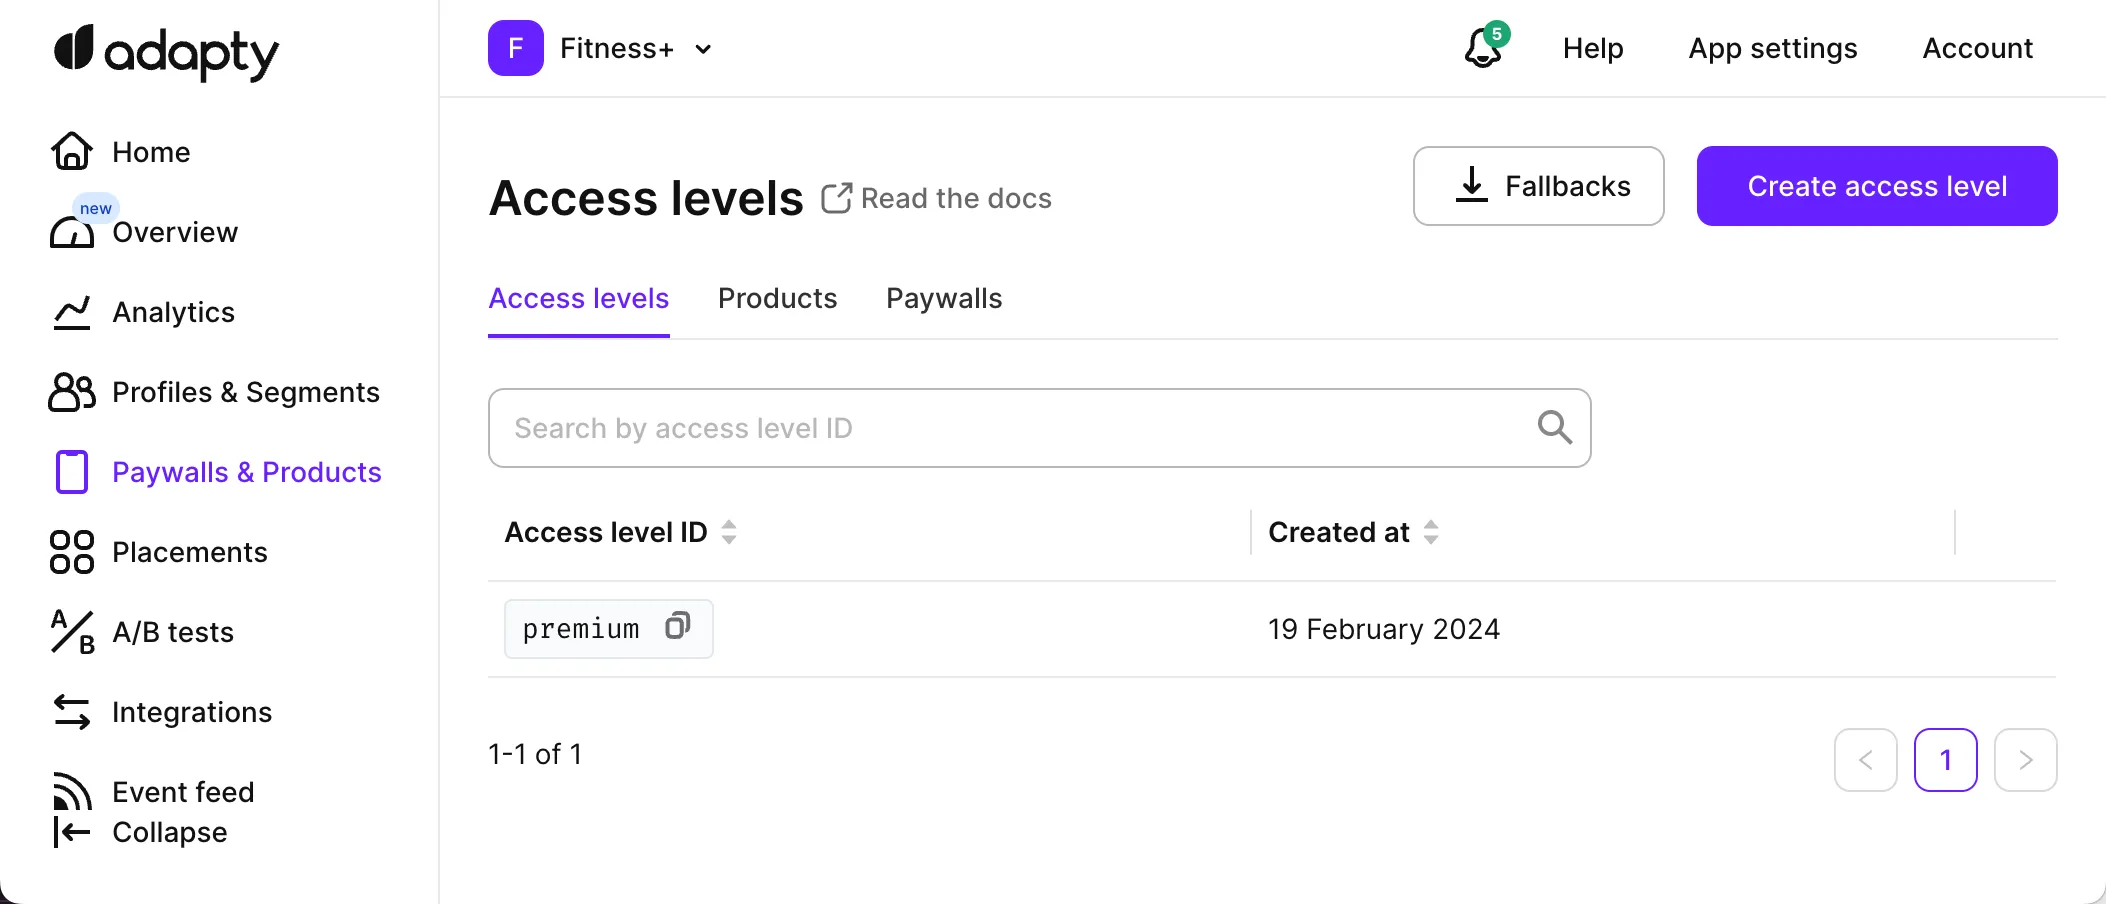
Task: Open the Event feed
Action: (x=183, y=792)
